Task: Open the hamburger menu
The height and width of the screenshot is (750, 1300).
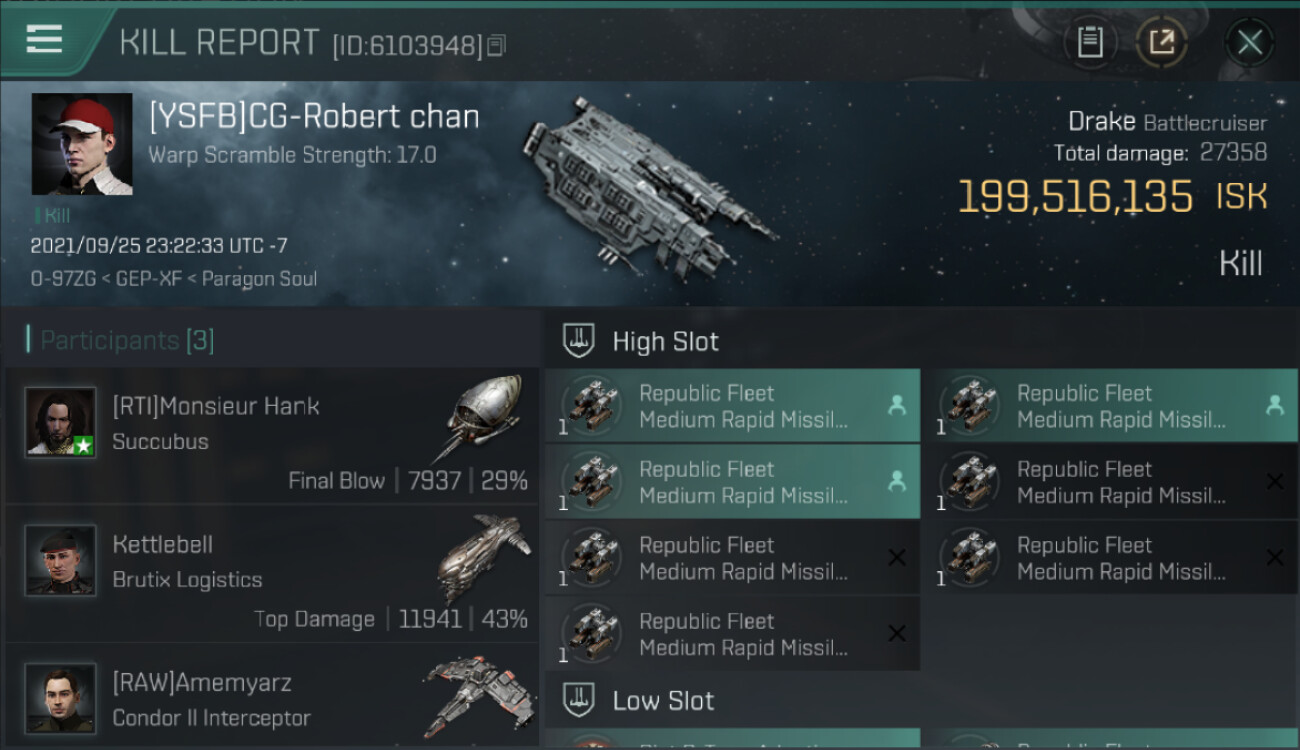Action: [x=45, y=40]
